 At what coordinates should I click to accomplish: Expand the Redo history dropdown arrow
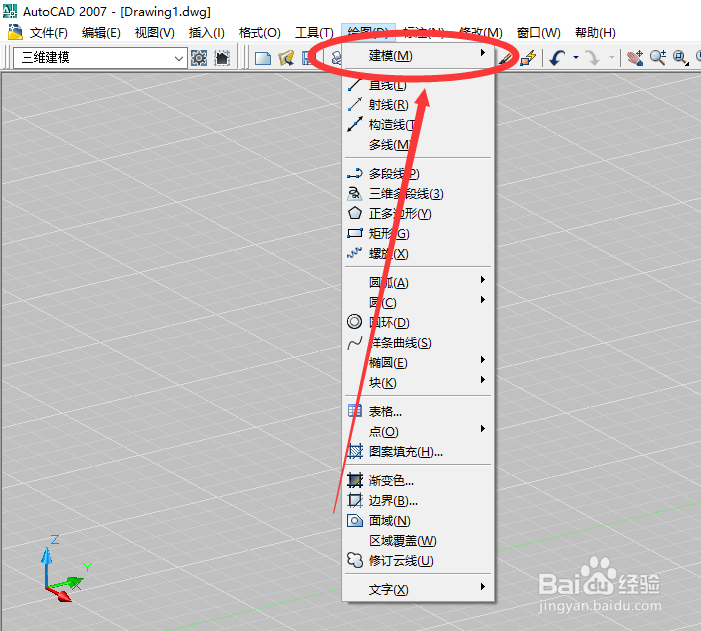[612, 58]
